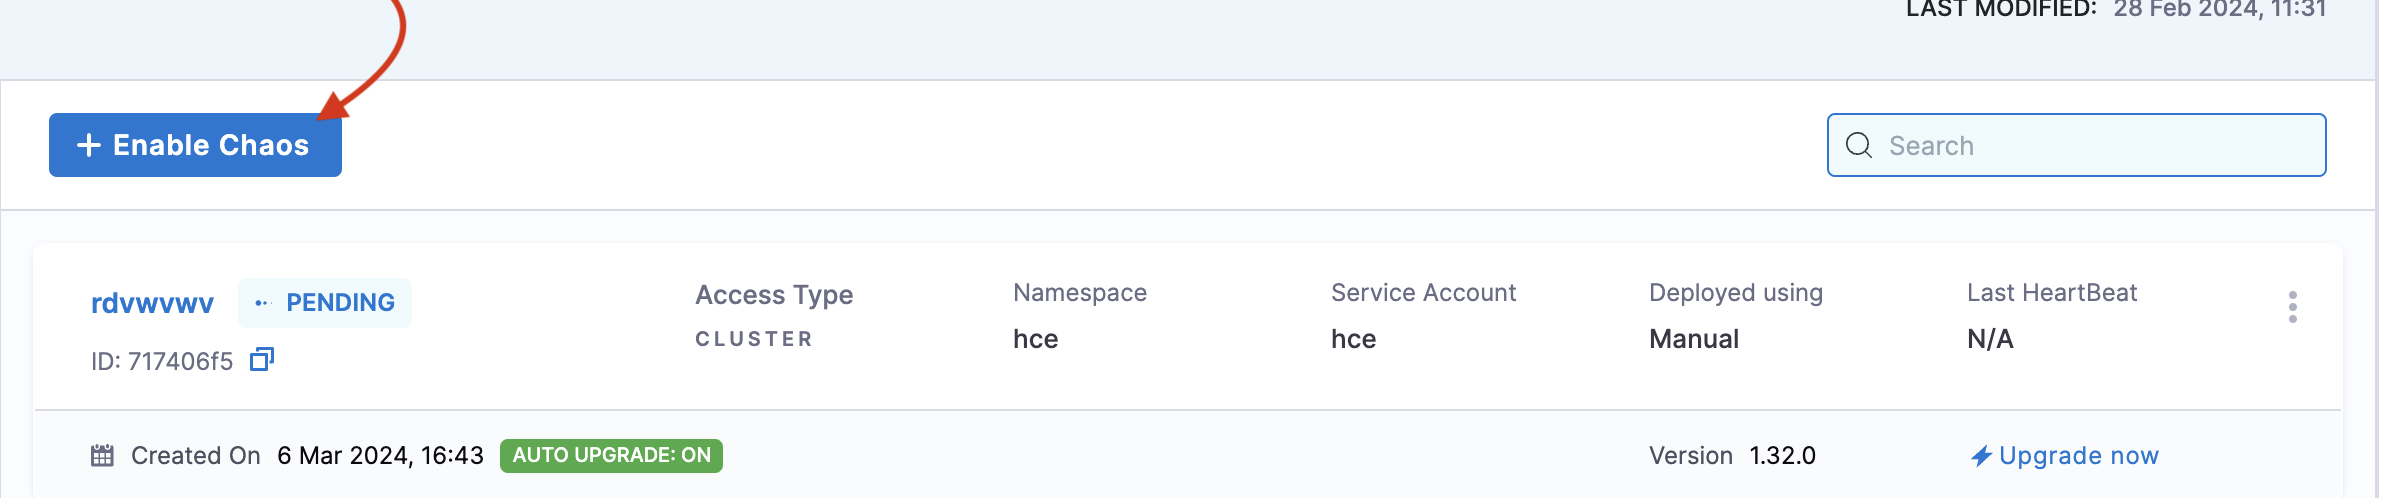
Task: Click the magnifier icon in the search box
Action: tap(1858, 145)
